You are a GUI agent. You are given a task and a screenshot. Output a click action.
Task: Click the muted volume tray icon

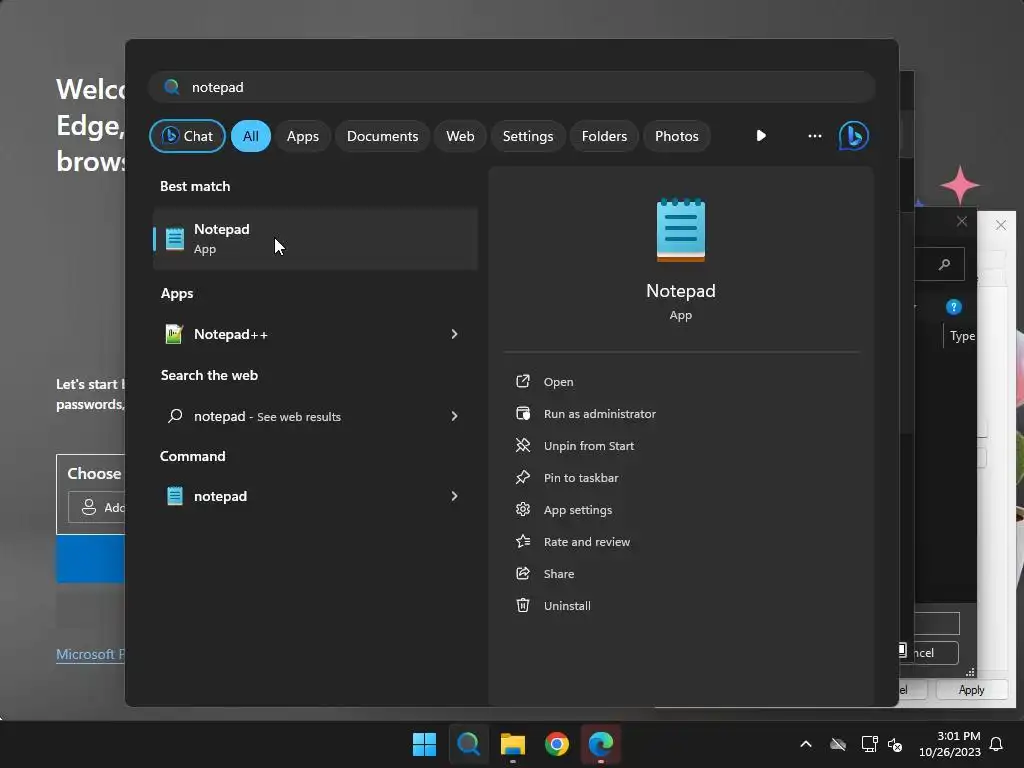click(x=895, y=744)
